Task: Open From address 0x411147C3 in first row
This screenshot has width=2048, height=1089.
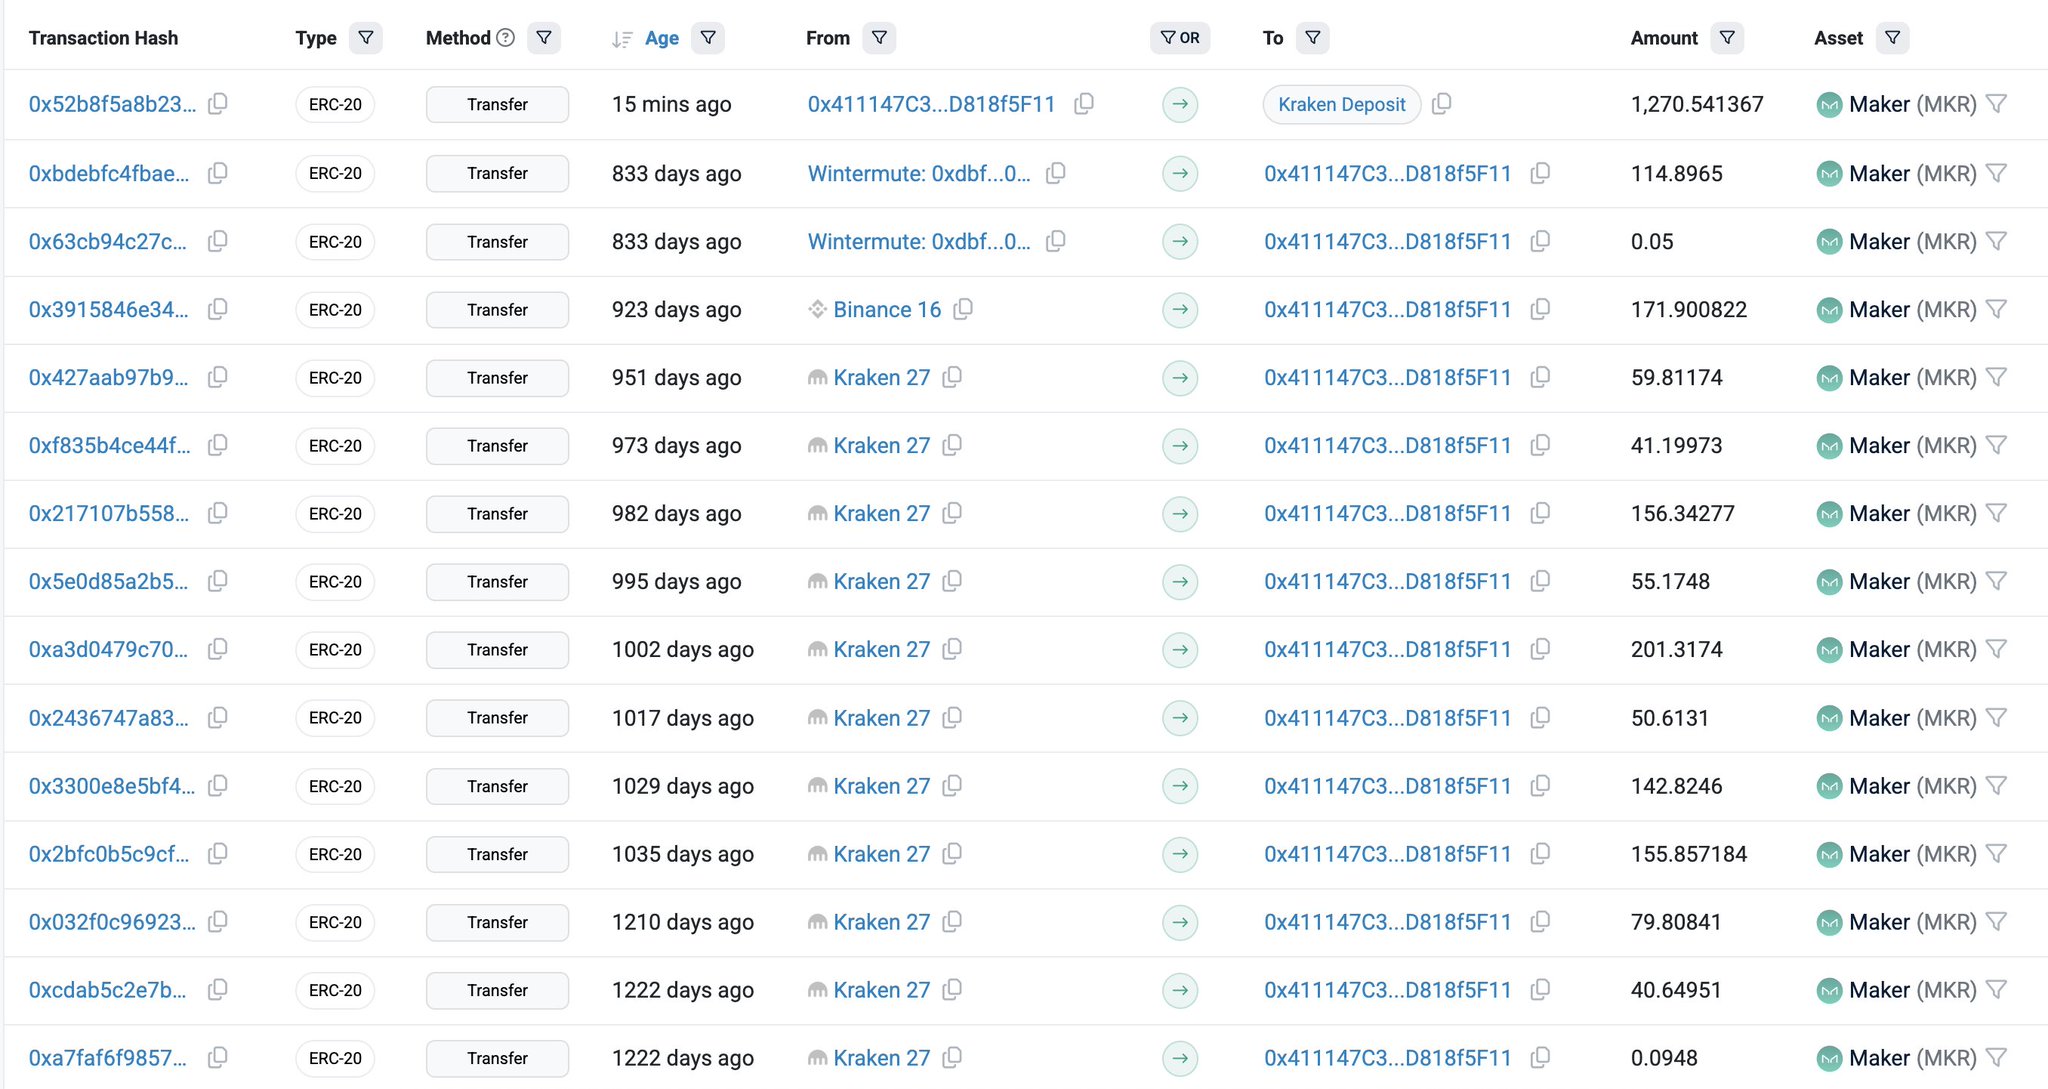Action: (x=932, y=104)
